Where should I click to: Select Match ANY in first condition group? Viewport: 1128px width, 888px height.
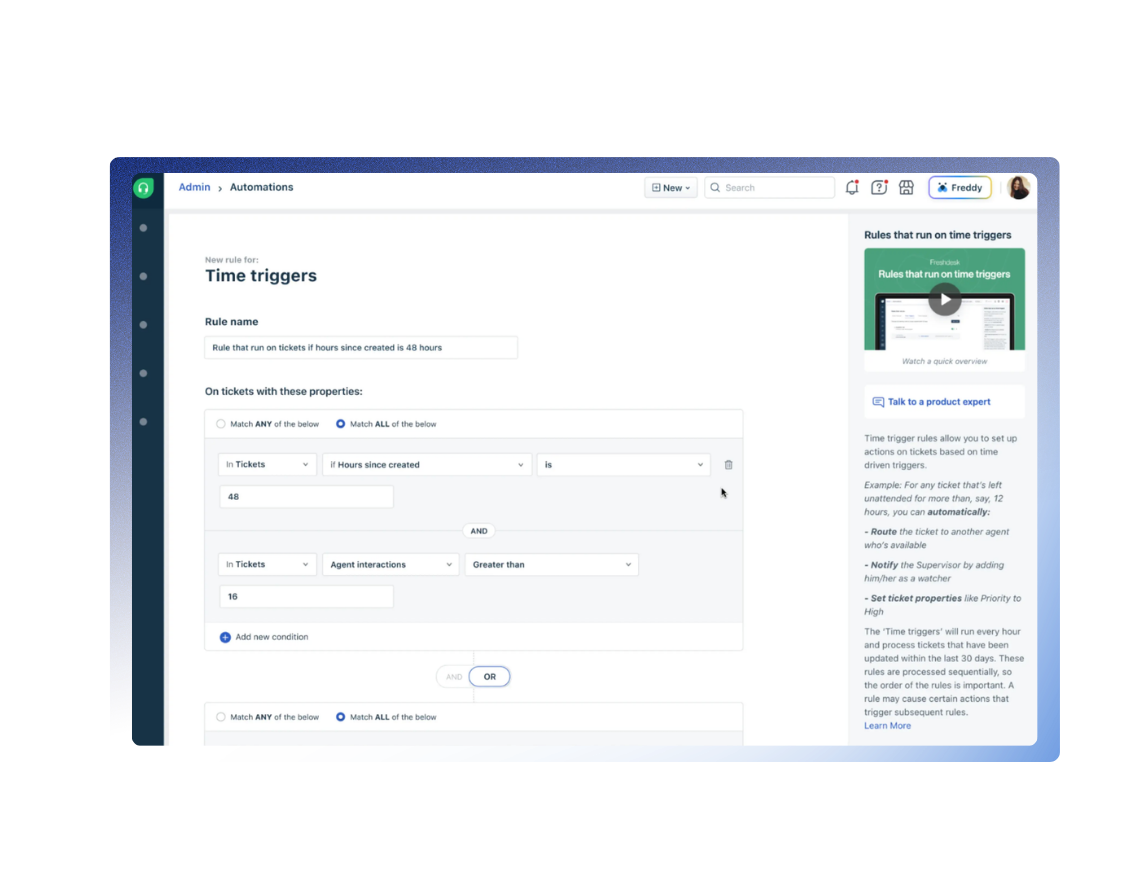(222, 424)
